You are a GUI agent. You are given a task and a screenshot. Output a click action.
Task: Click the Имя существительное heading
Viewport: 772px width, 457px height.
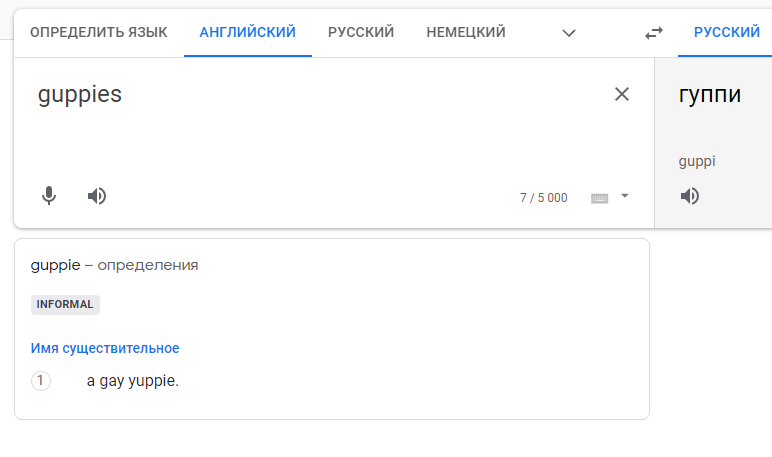[x=105, y=348]
